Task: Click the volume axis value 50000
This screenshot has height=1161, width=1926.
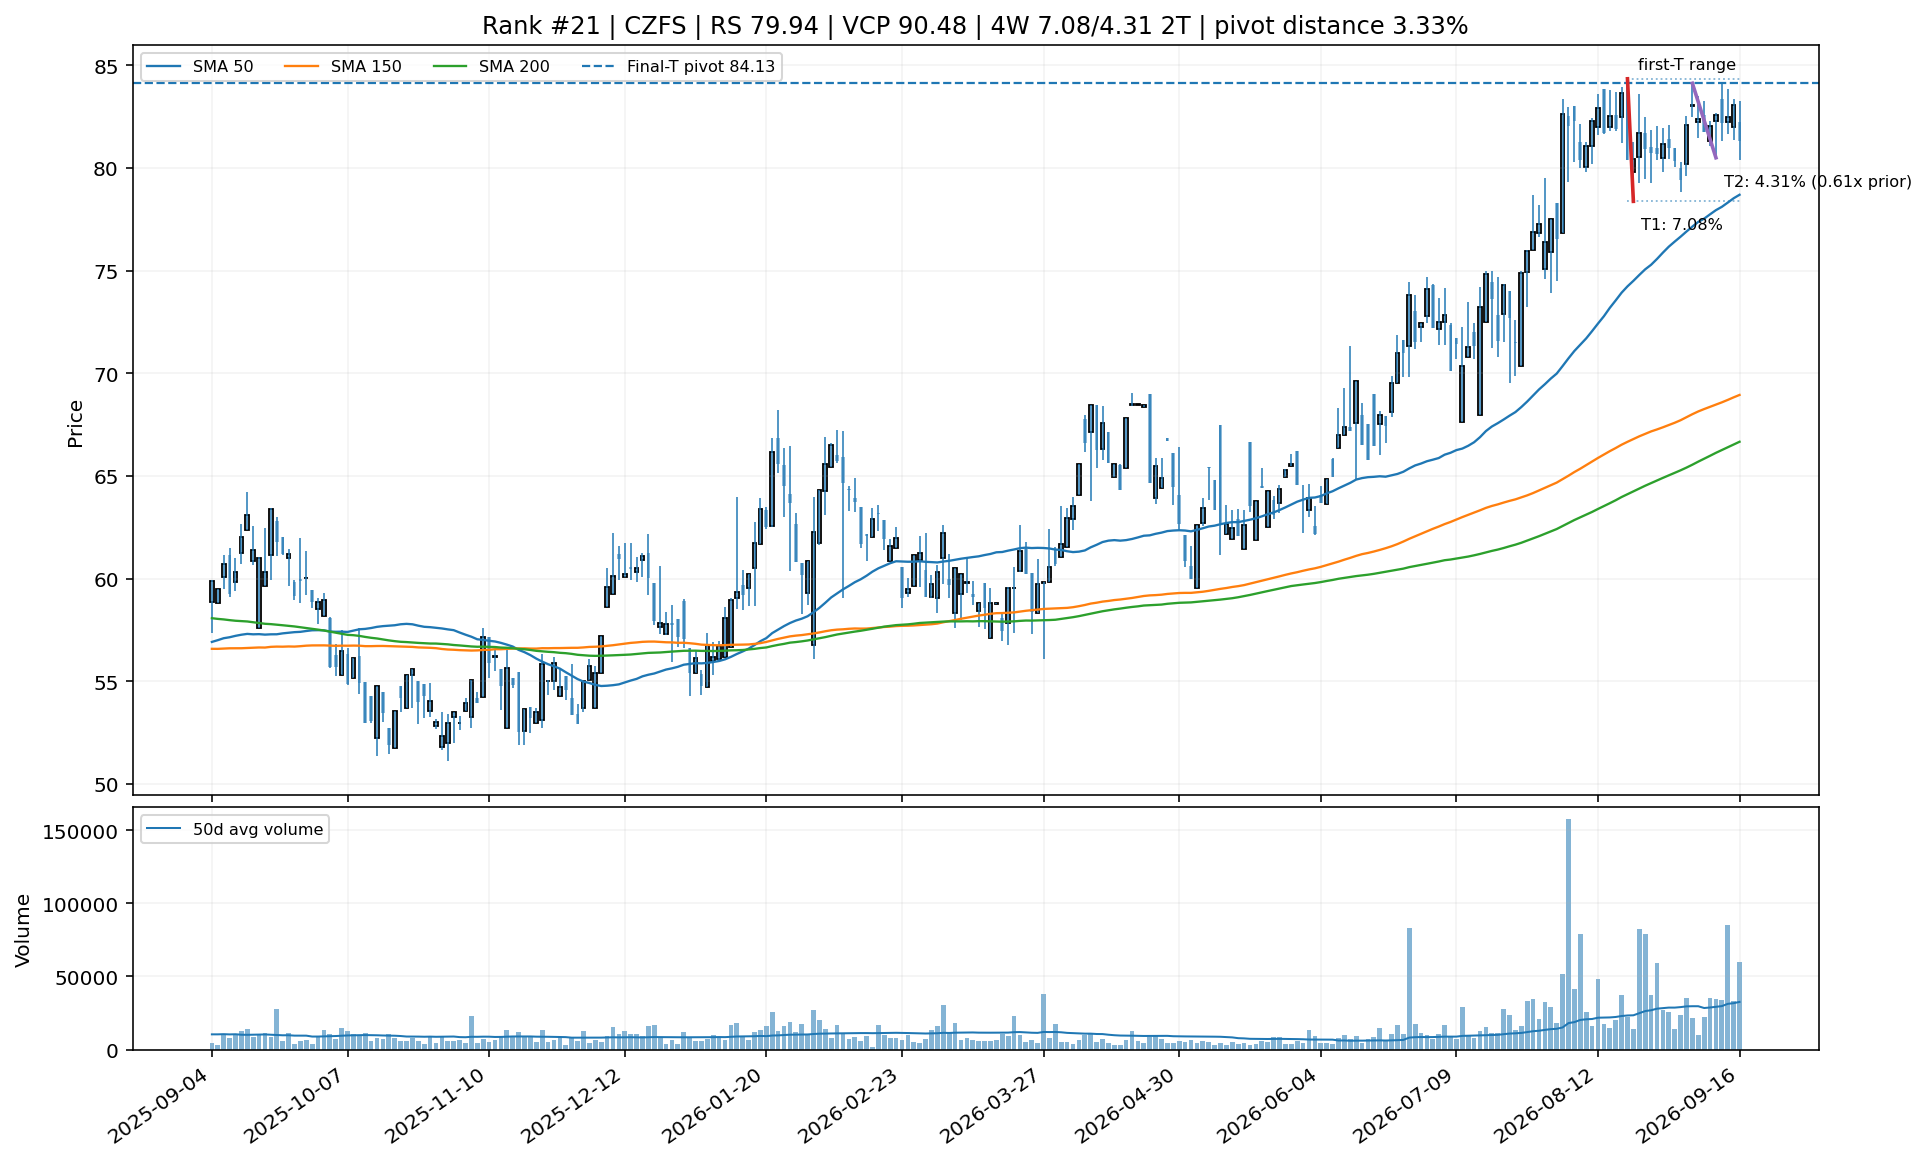Action: (85, 977)
